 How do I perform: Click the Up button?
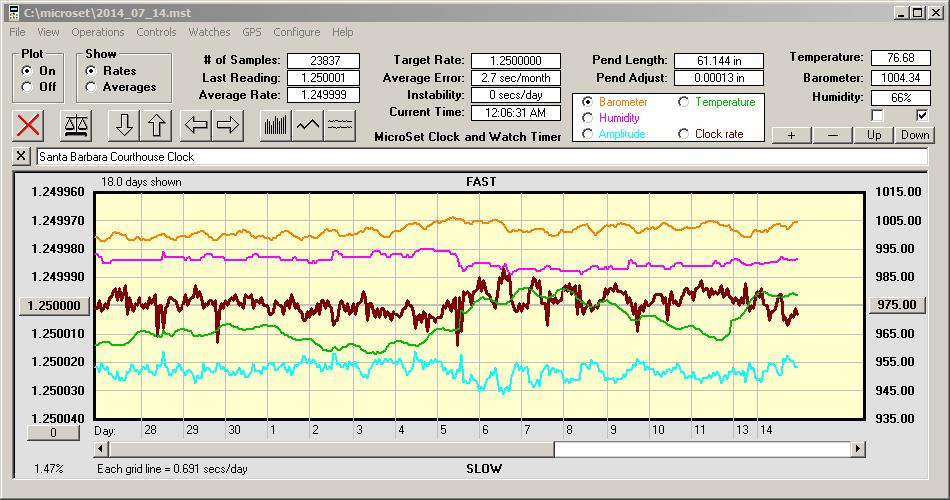point(874,135)
